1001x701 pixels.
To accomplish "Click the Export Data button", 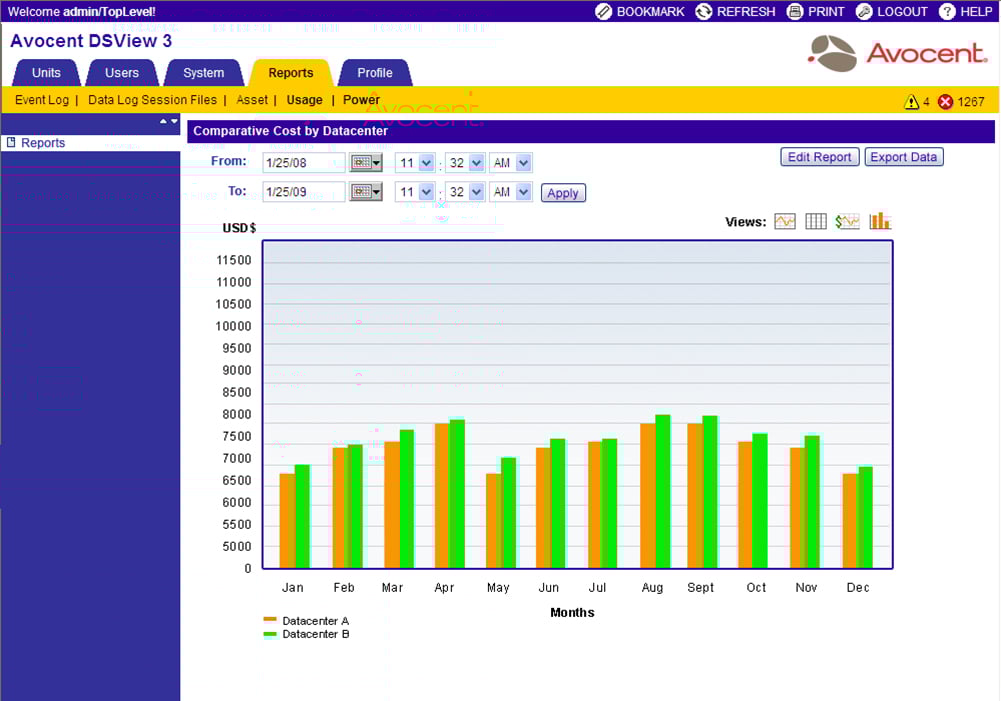I will pos(903,157).
